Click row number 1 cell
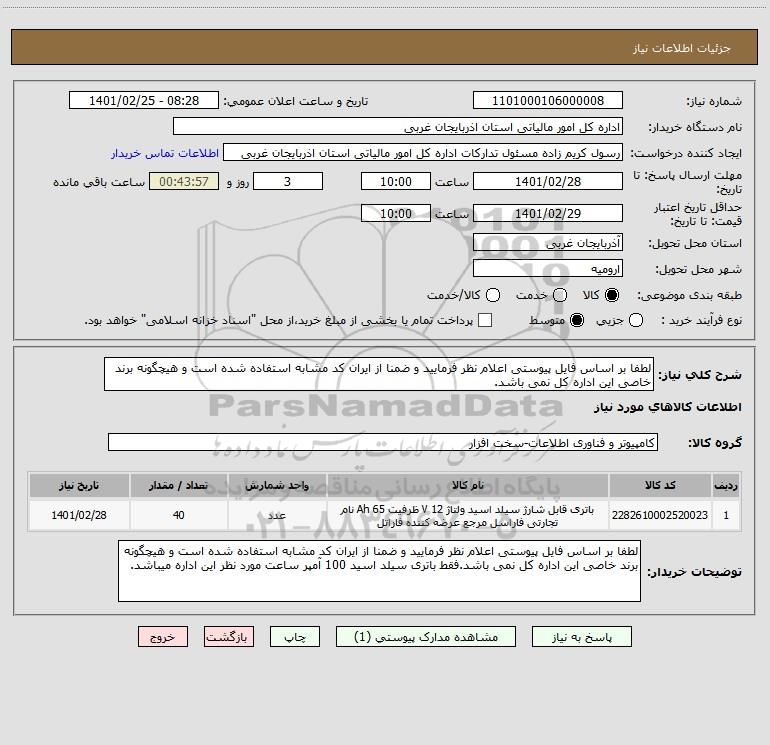 point(726,515)
